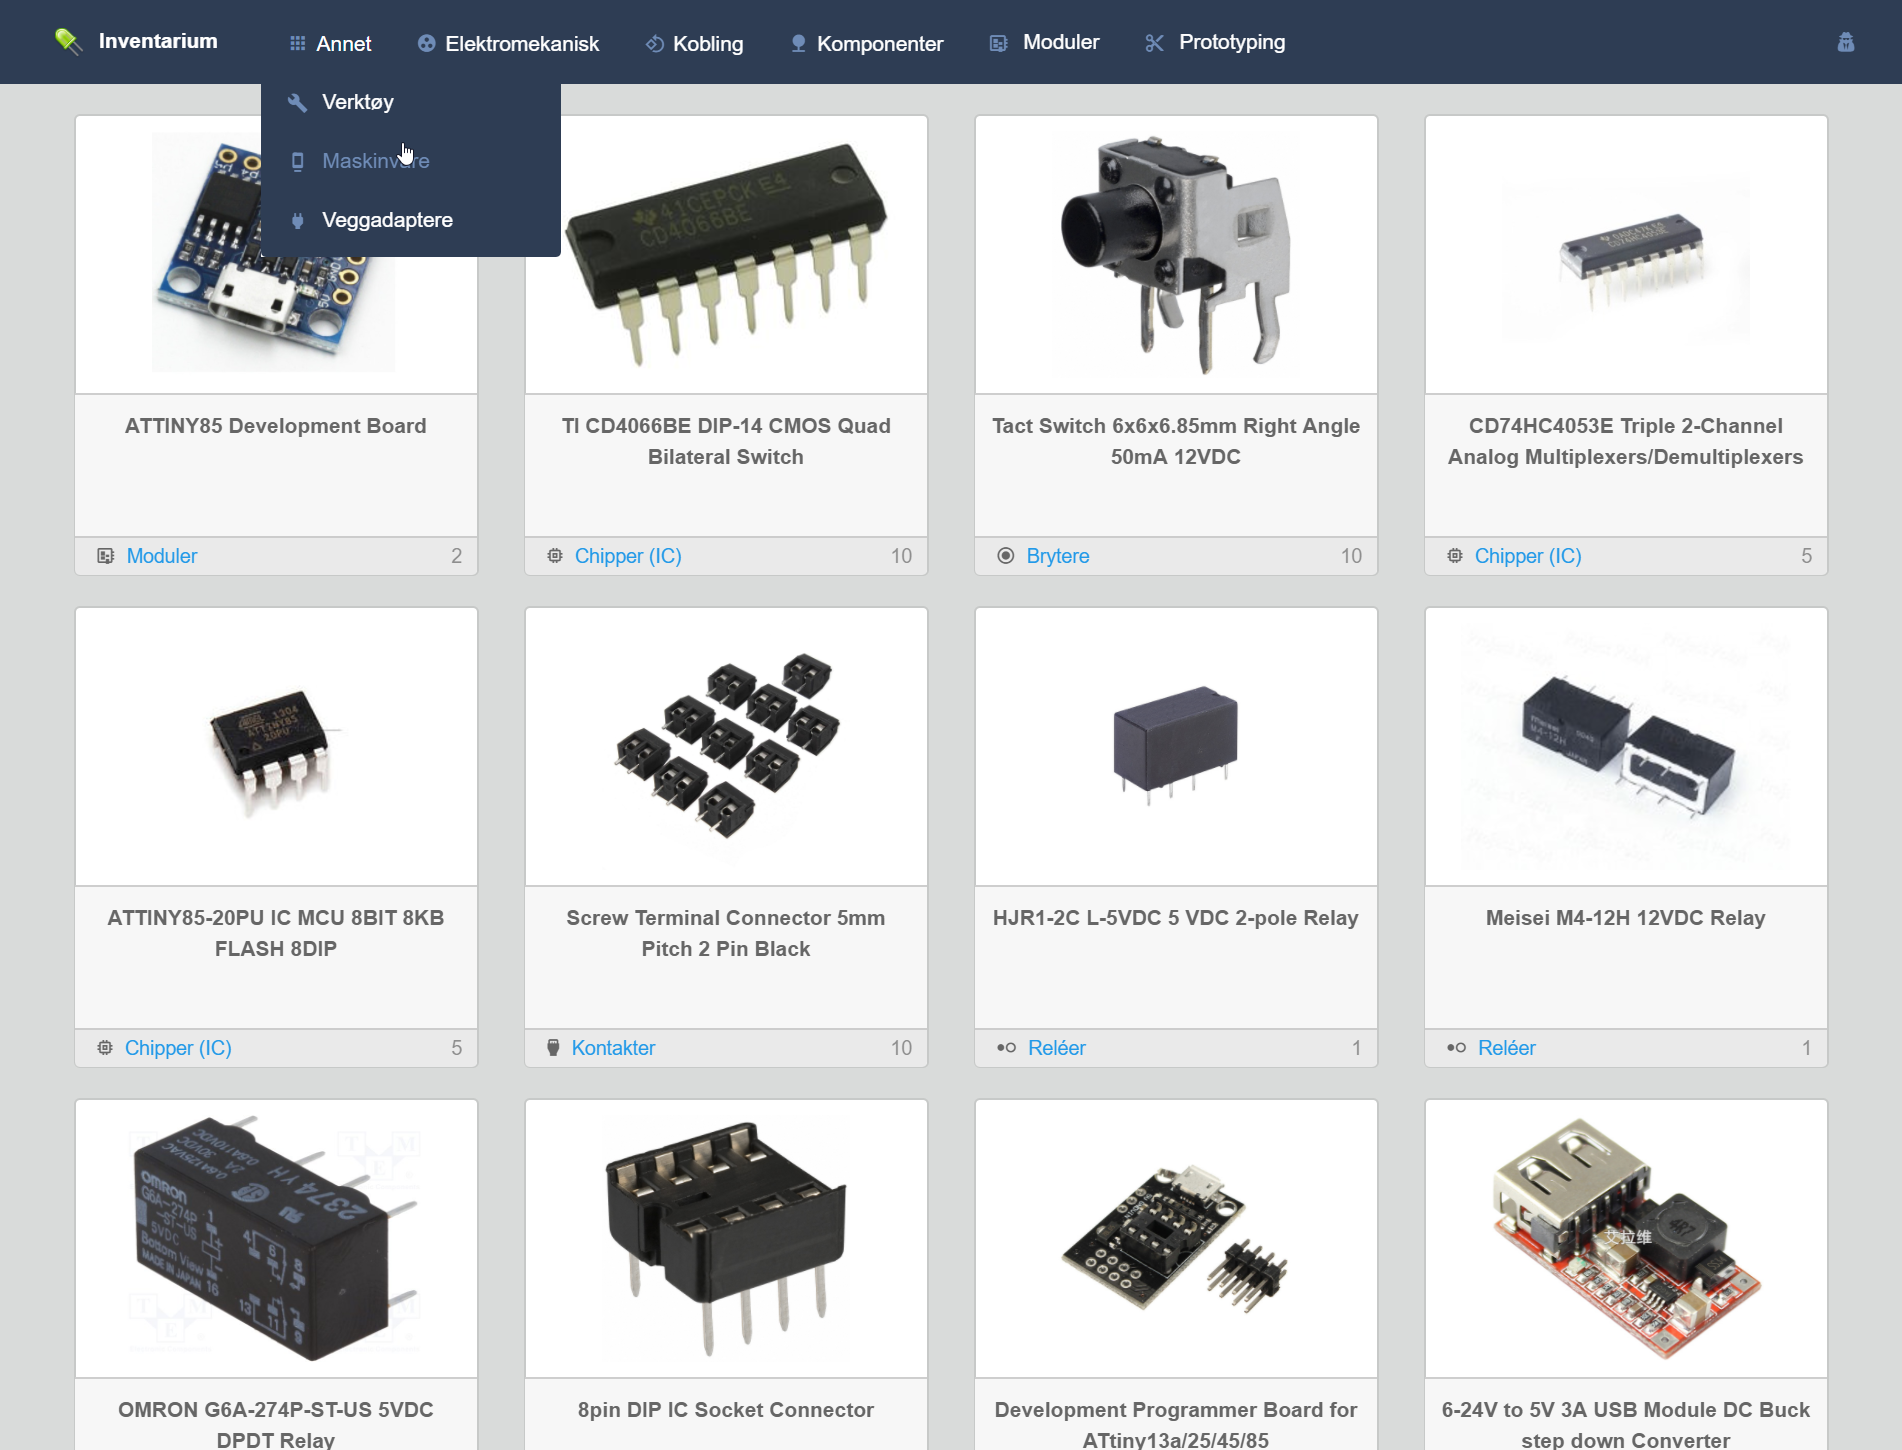Follow Chipper (IC) link under ATTINY85-20PU

tap(178, 1048)
